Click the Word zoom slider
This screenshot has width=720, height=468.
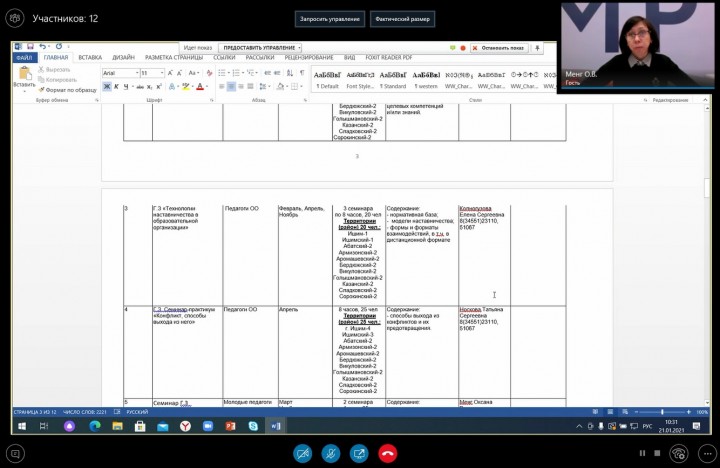point(662,411)
